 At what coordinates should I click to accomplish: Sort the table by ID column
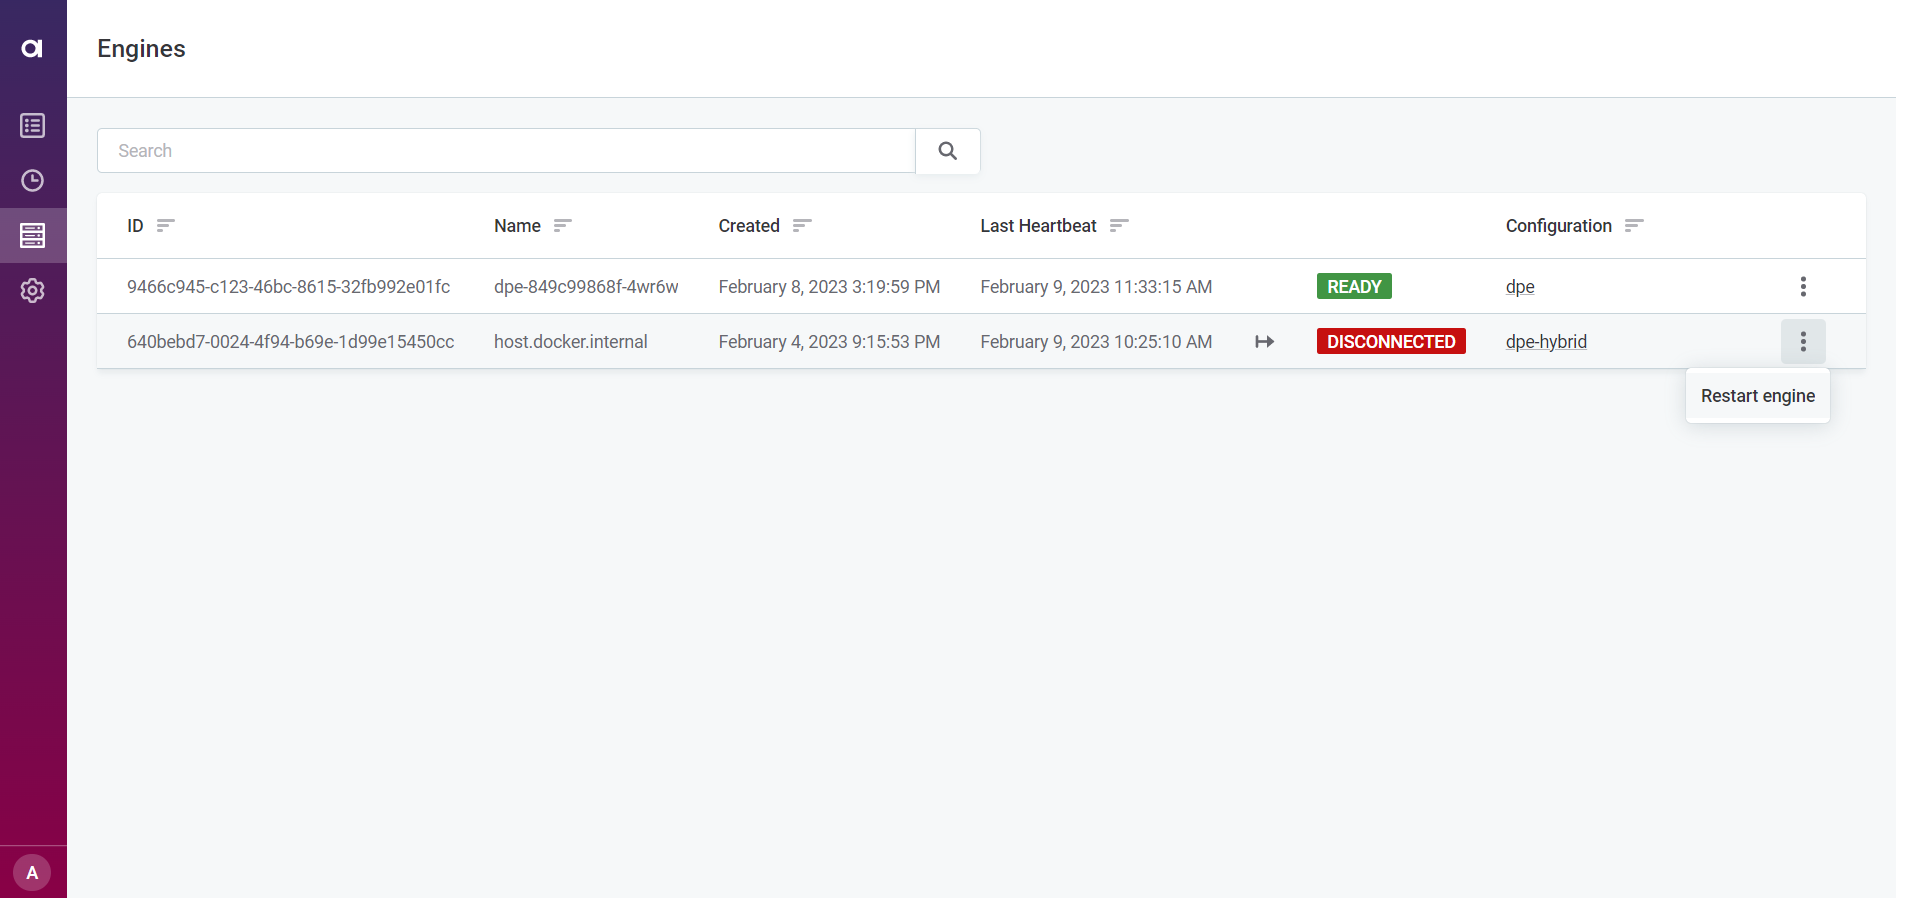tap(165, 226)
